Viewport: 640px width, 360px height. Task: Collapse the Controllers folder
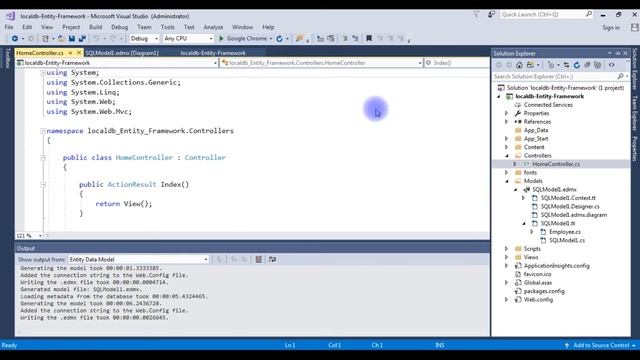(507, 156)
